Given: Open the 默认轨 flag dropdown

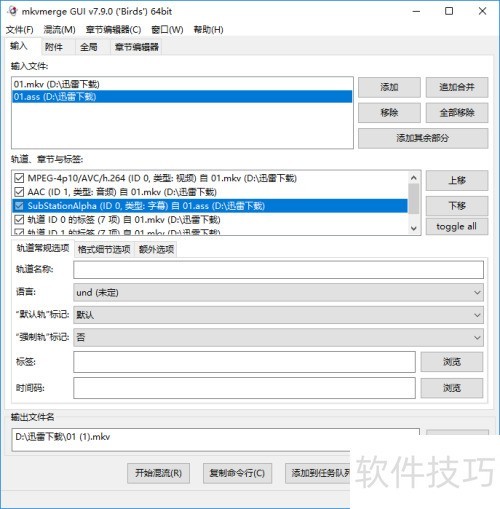Looking at the screenshot, I should click(x=278, y=315).
